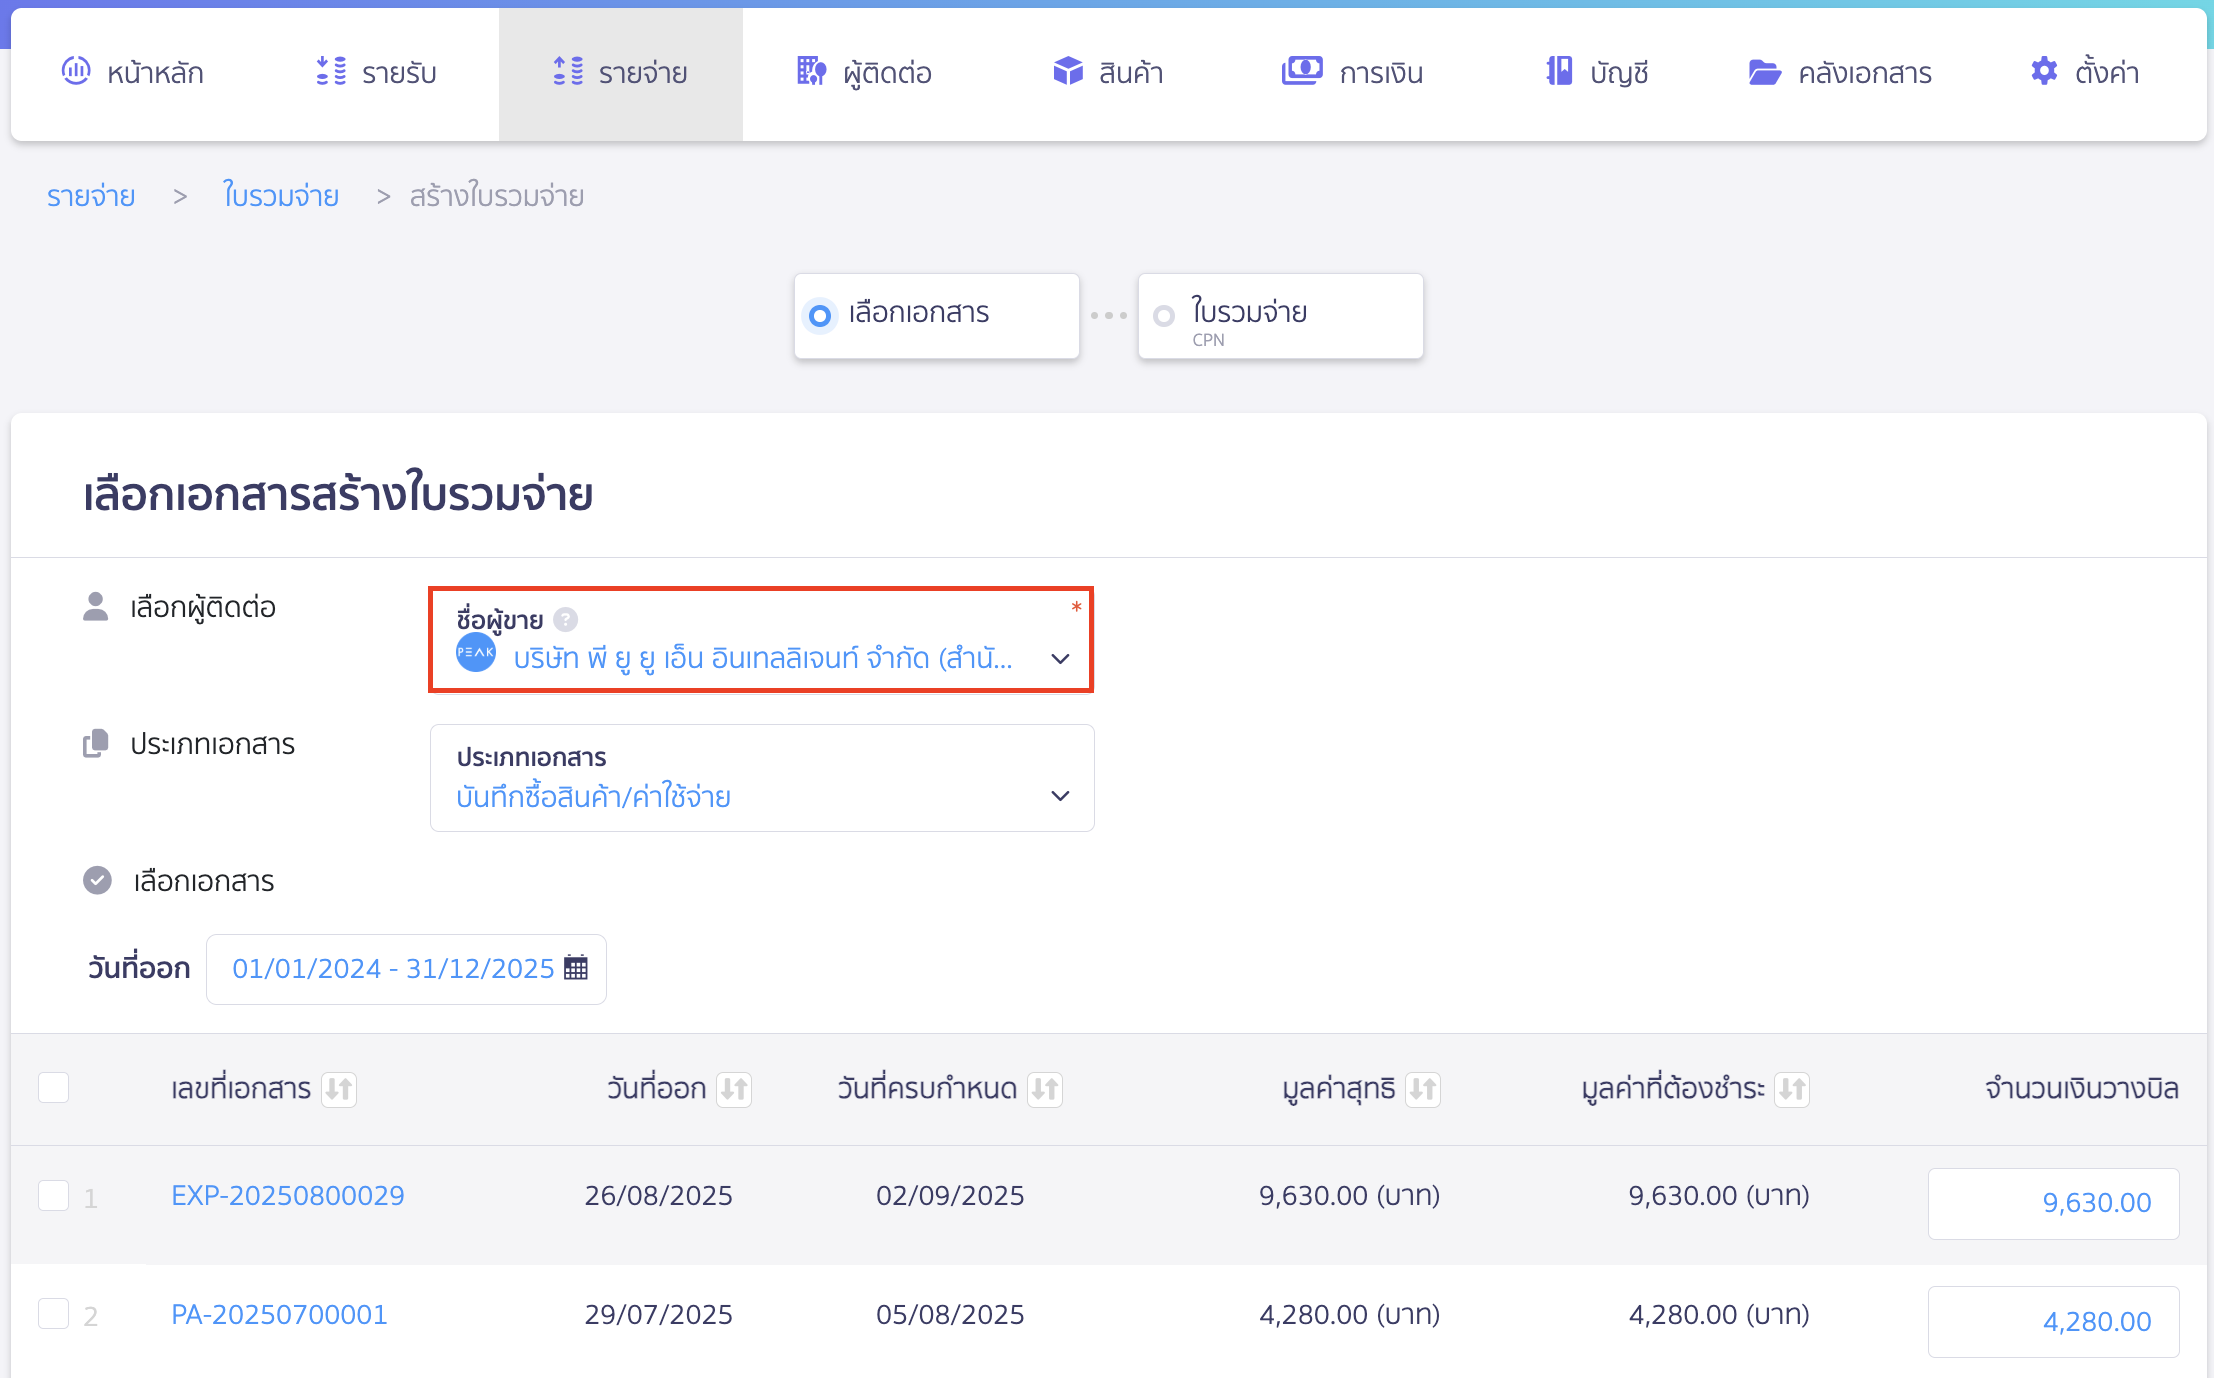The image size is (2214, 1378).
Task: Click the documents icon beside ประเภทเอกสาร label
Action: tap(95, 743)
